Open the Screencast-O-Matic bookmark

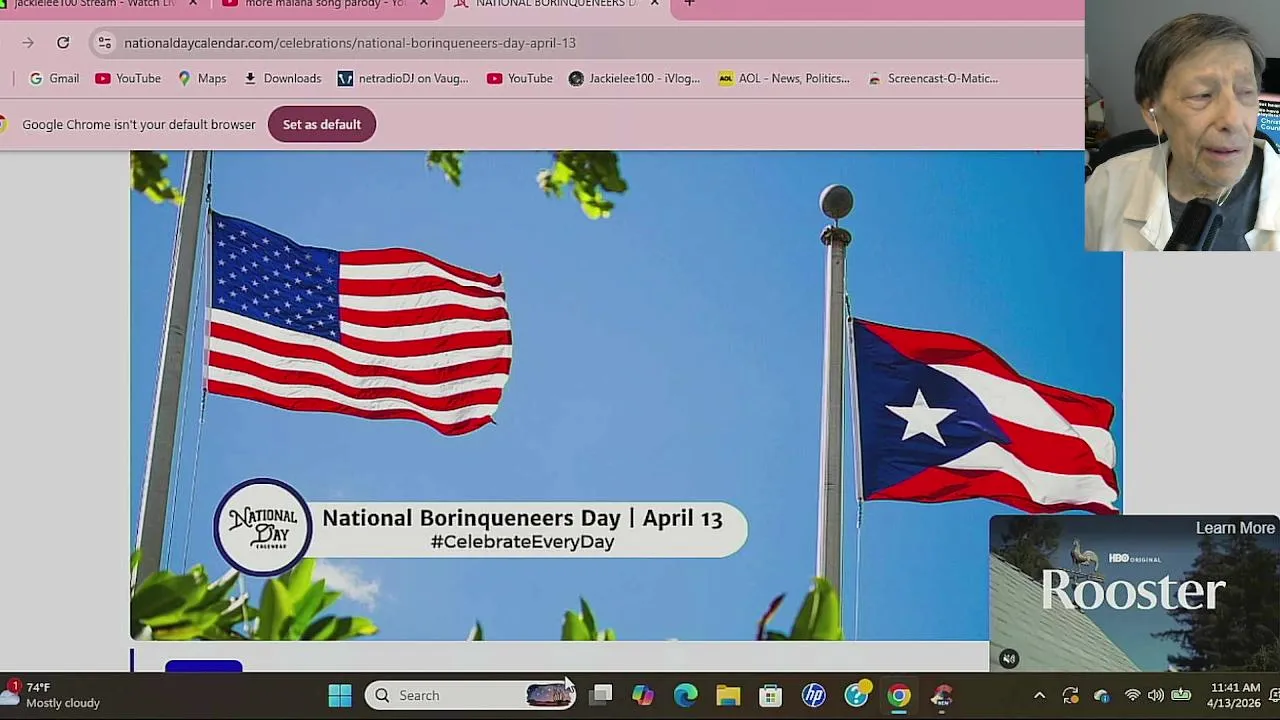tap(933, 78)
